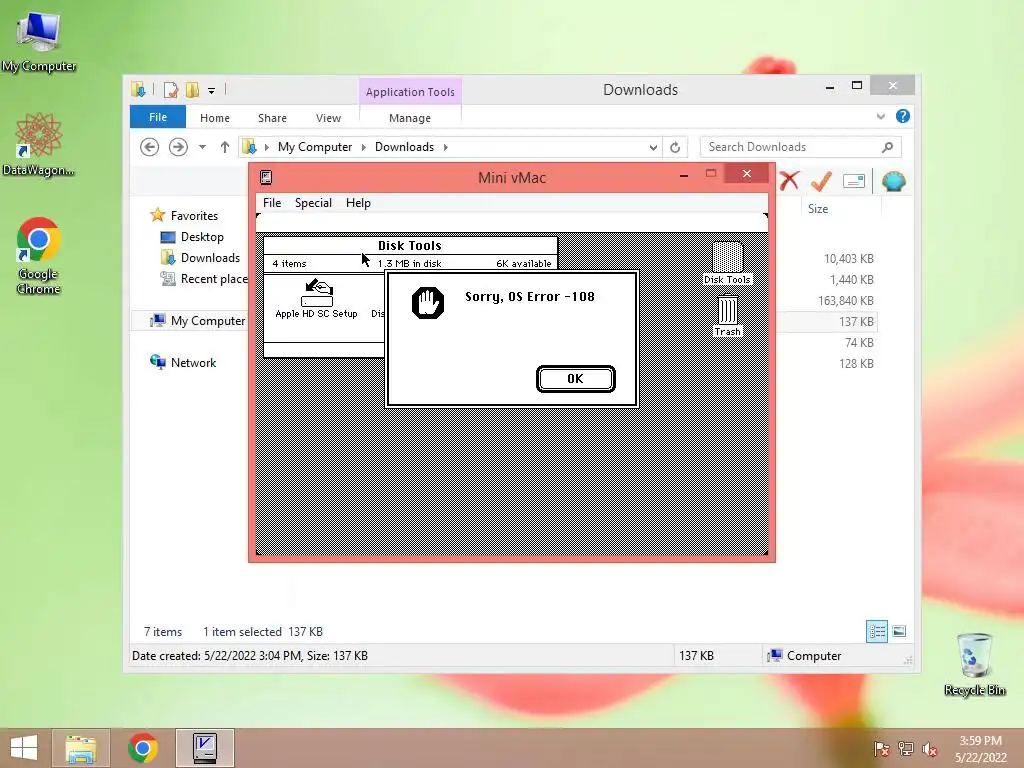
Task: Open the Quick Access Toolbar dropdown
Action: (211, 91)
